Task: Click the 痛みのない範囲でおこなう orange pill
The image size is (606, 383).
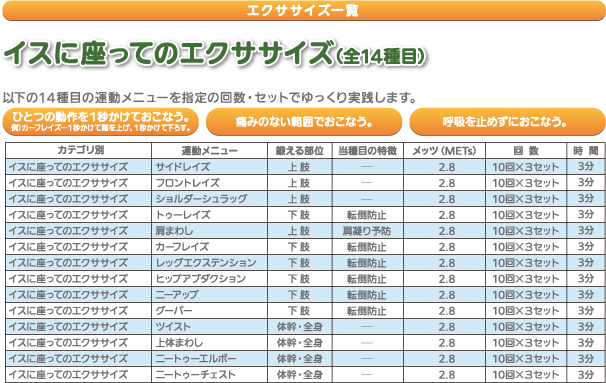Action: [x=304, y=122]
